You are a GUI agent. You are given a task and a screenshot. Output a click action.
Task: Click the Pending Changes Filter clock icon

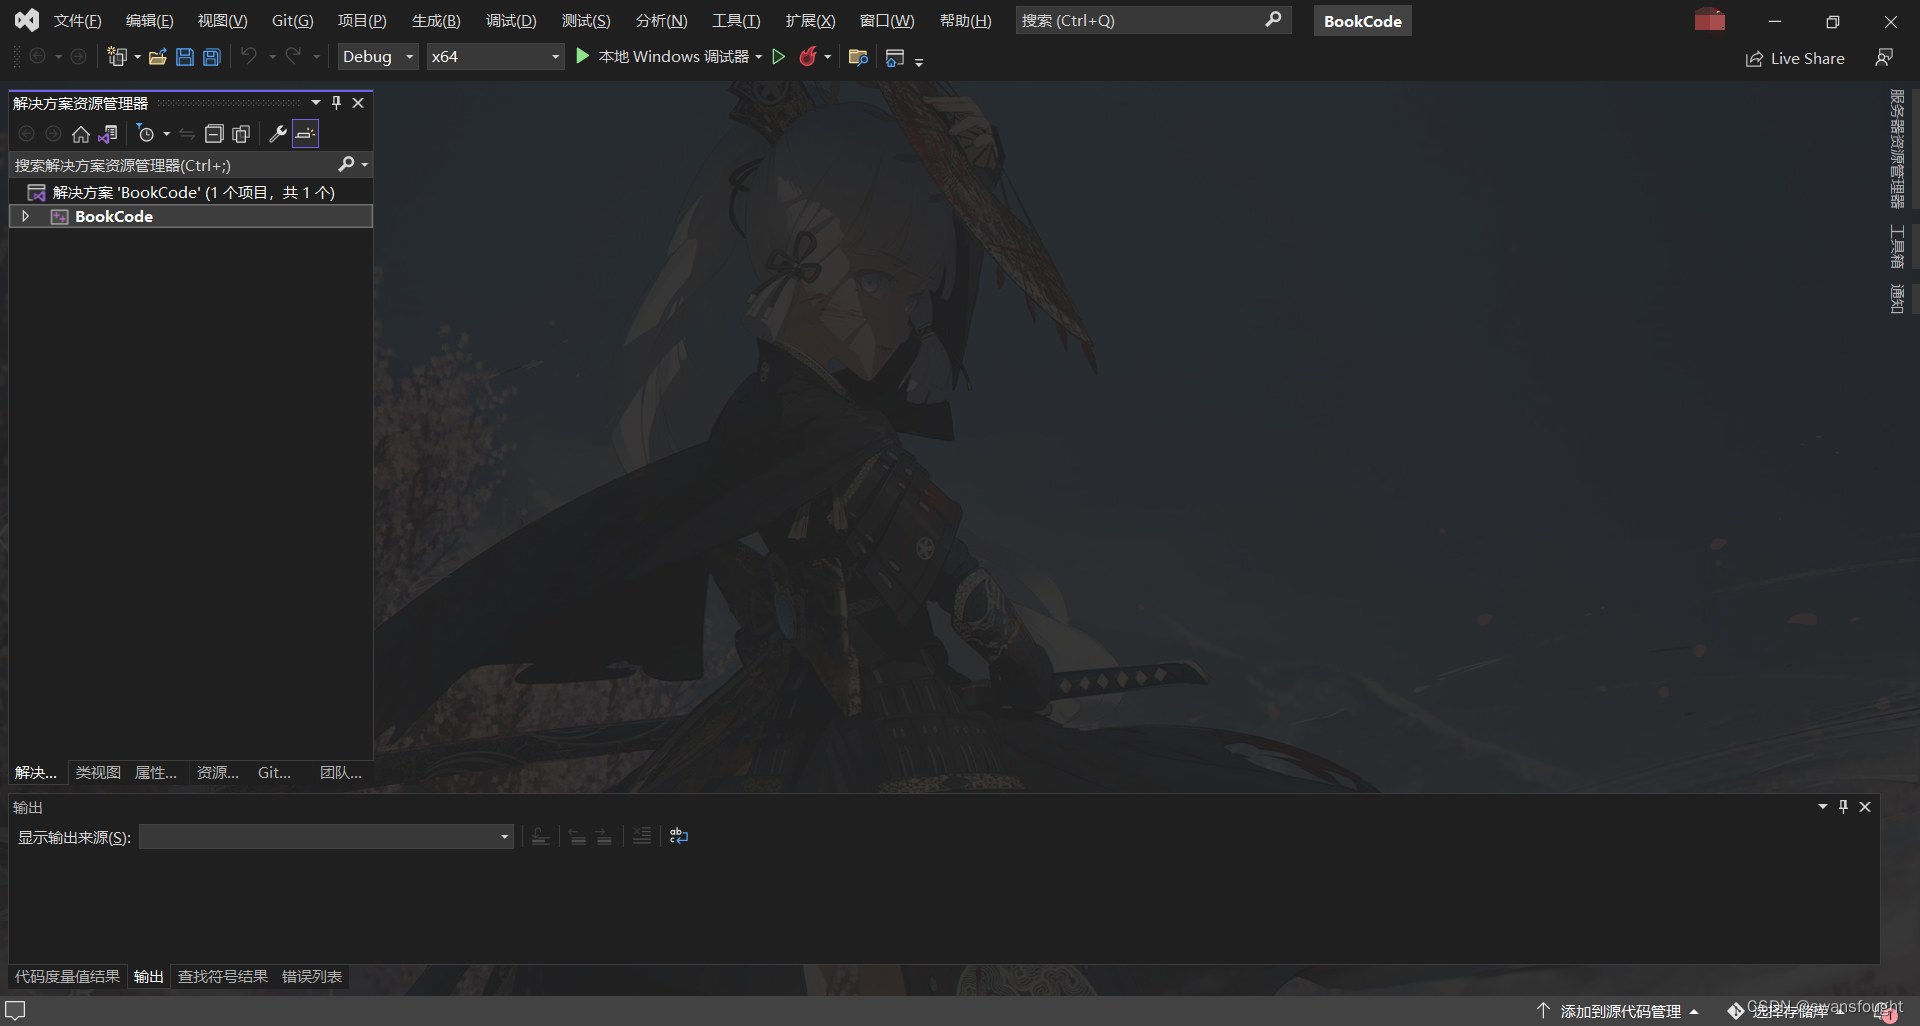pyautogui.click(x=146, y=134)
